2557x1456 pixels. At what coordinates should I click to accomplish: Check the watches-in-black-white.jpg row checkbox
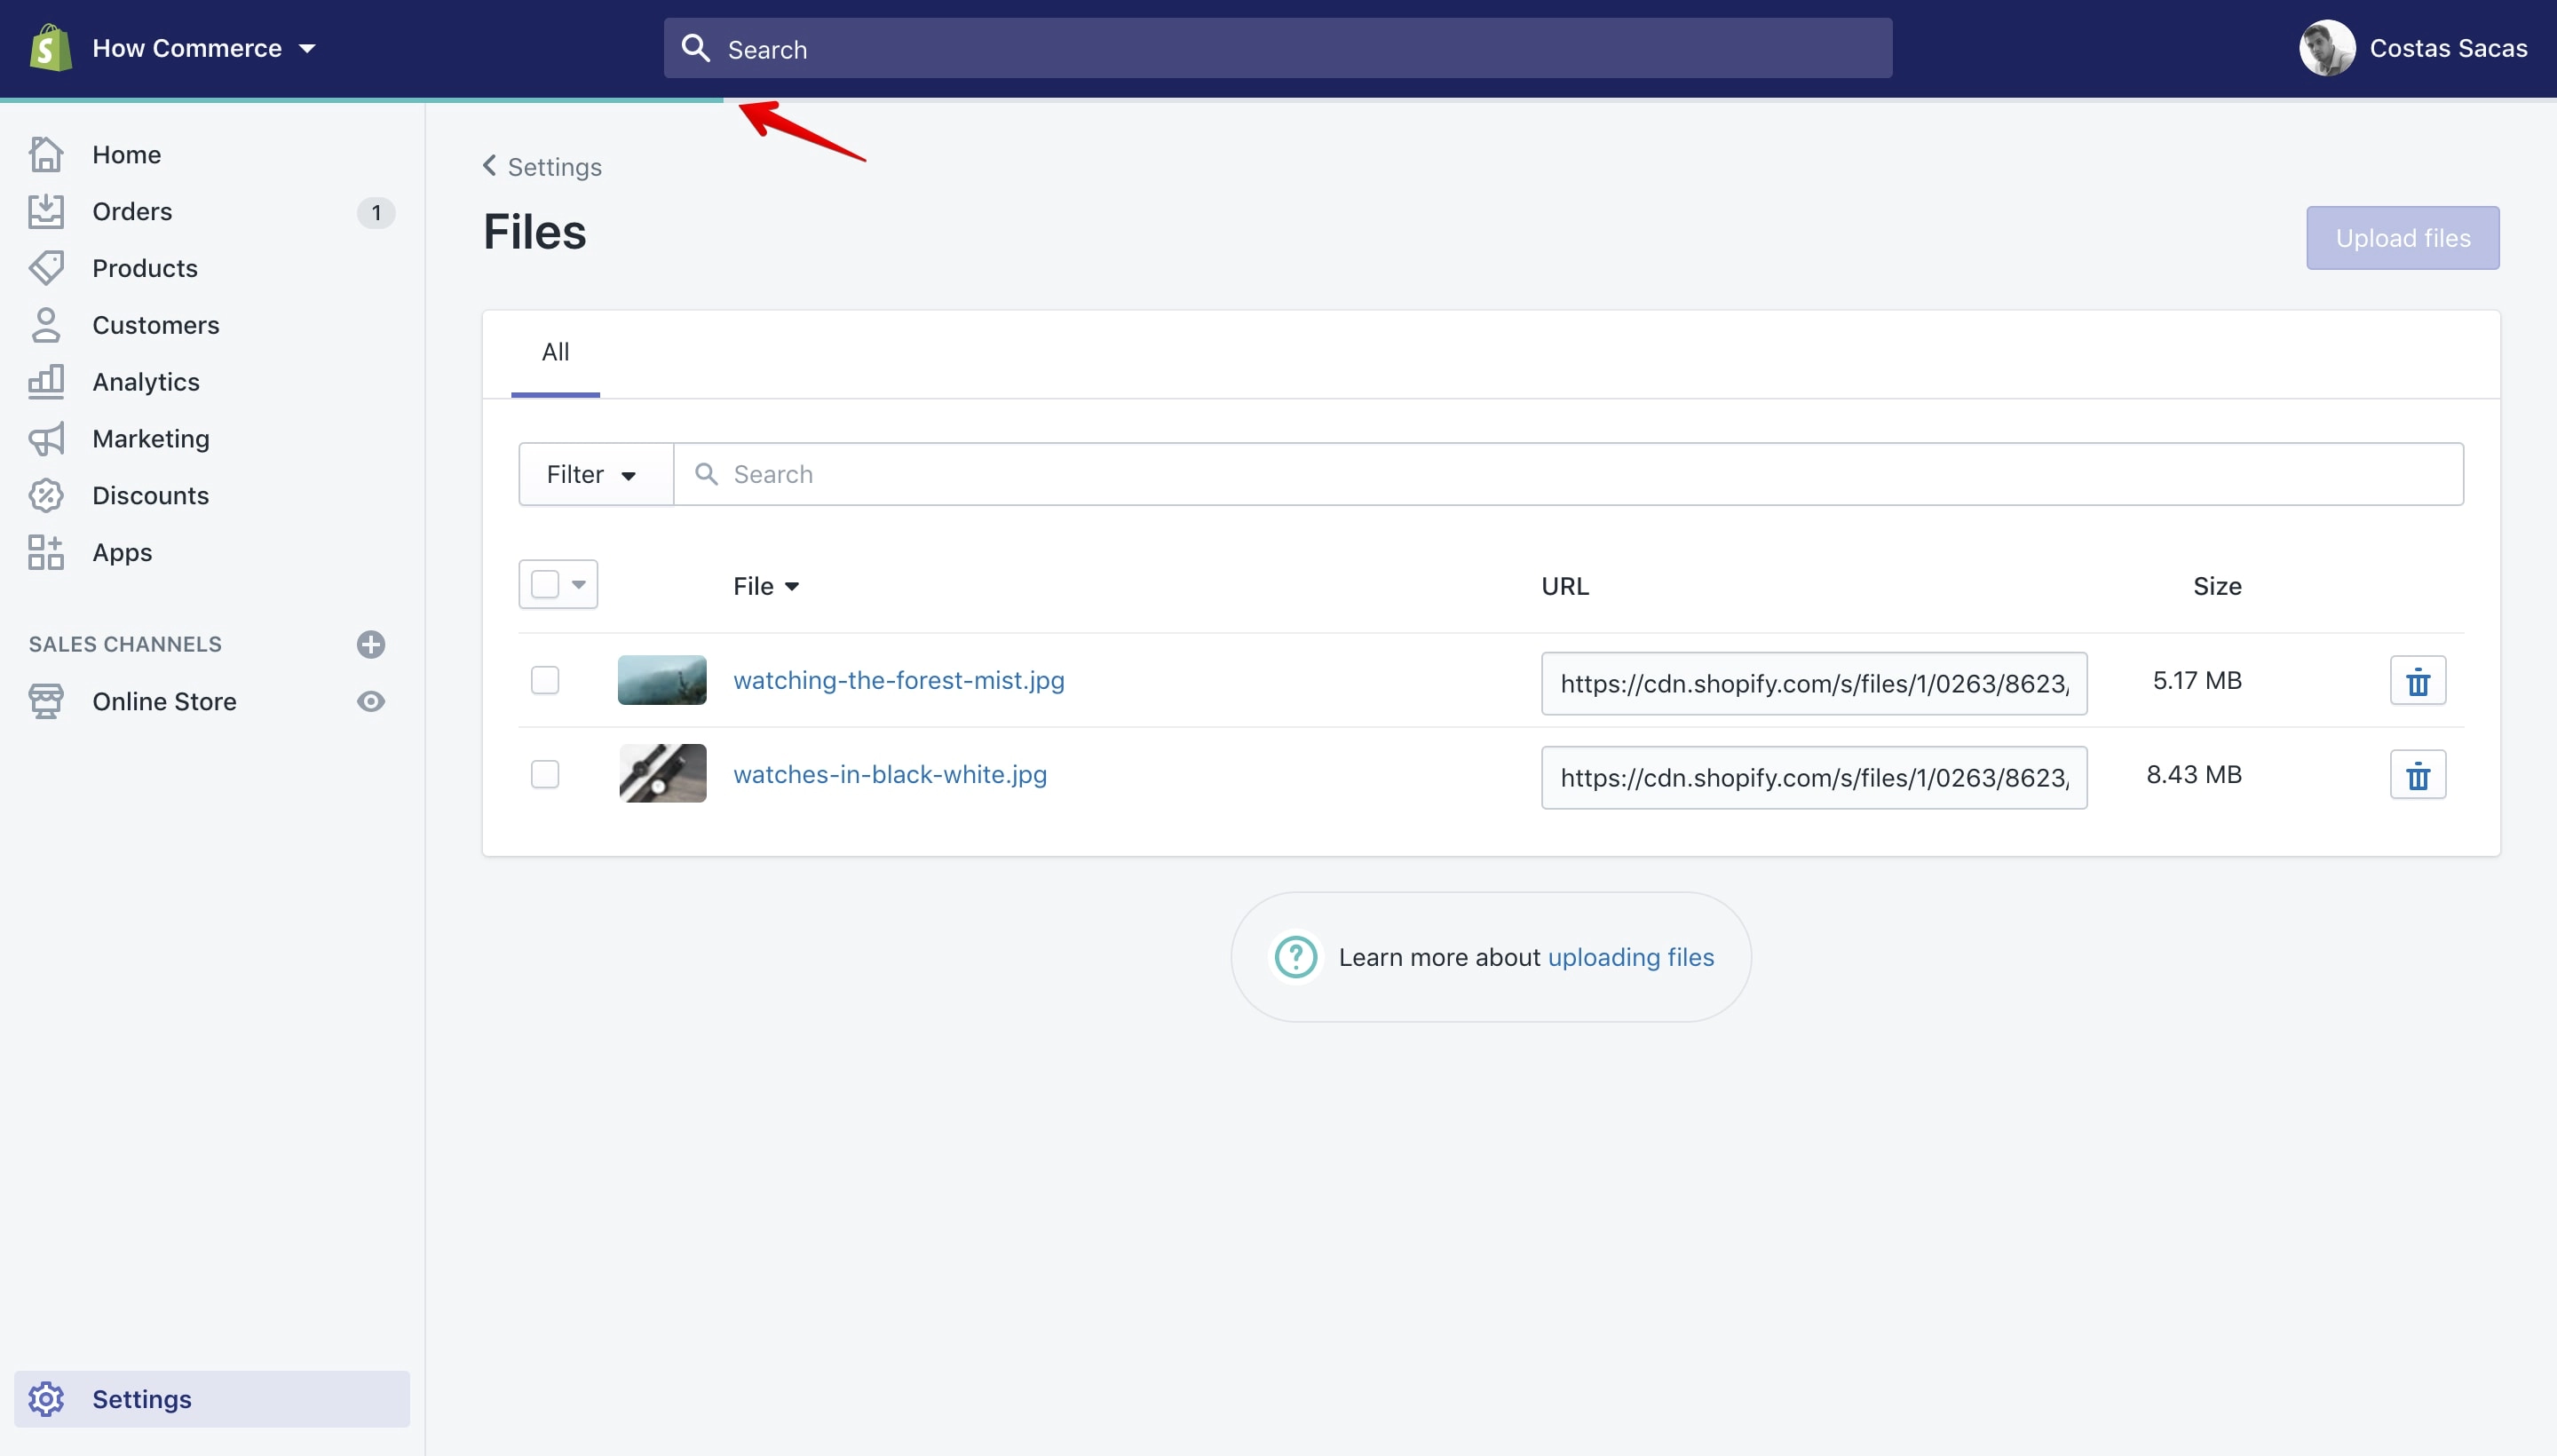(545, 775)
